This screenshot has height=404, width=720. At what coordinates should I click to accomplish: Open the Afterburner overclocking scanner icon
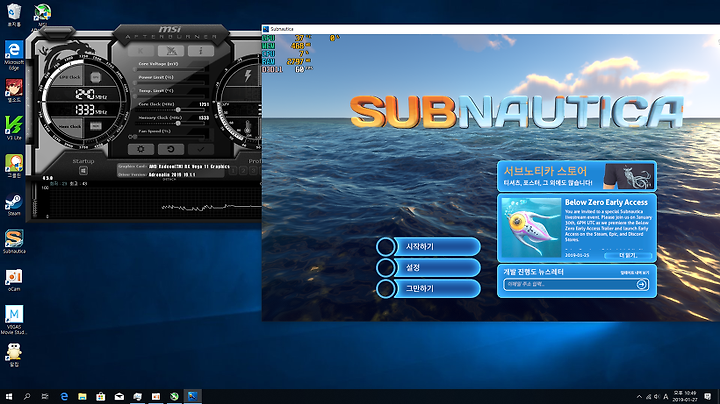click(x=171, y=50)
